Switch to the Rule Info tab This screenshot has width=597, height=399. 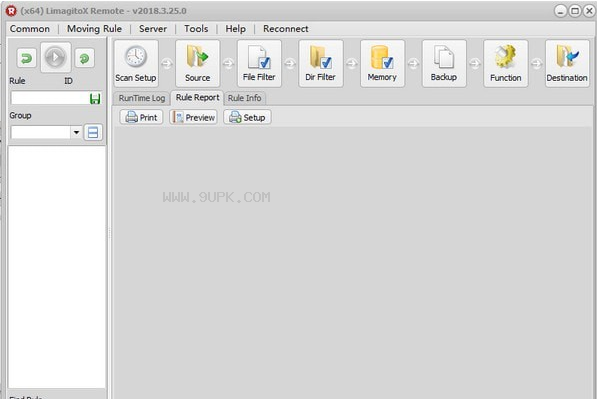pos(244,98)
